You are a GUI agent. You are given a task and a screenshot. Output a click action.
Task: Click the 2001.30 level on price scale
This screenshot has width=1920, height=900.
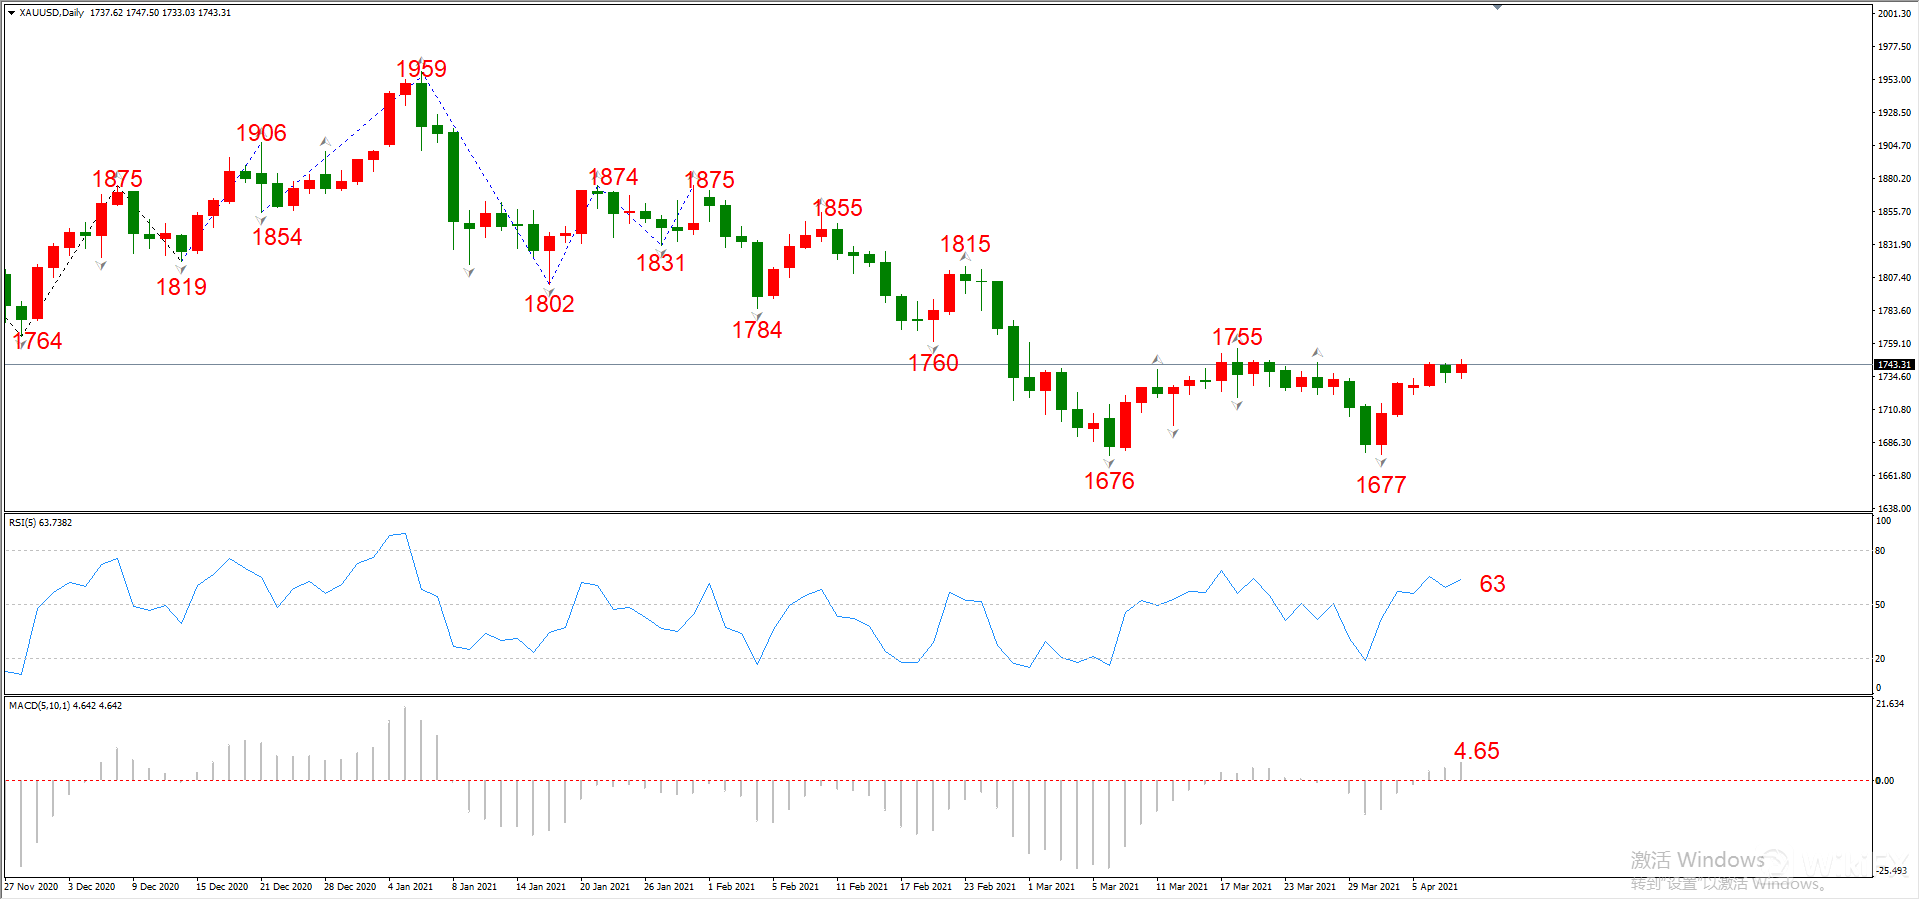[1894, 14]
